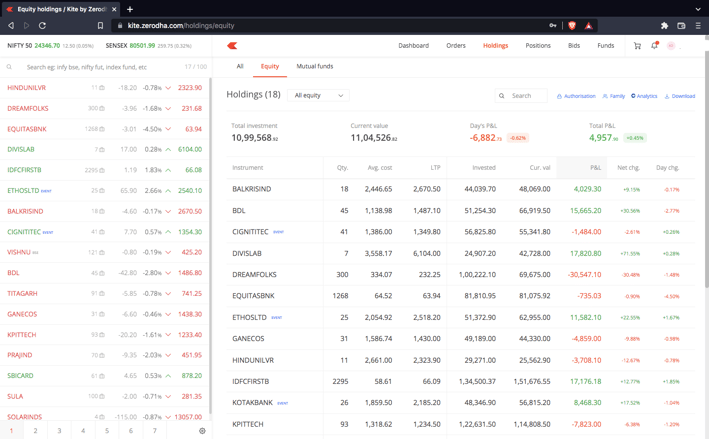This screenshot has width=709, height=439.
Task: Open the cart basket icon
Action: (x=637, y=46)
